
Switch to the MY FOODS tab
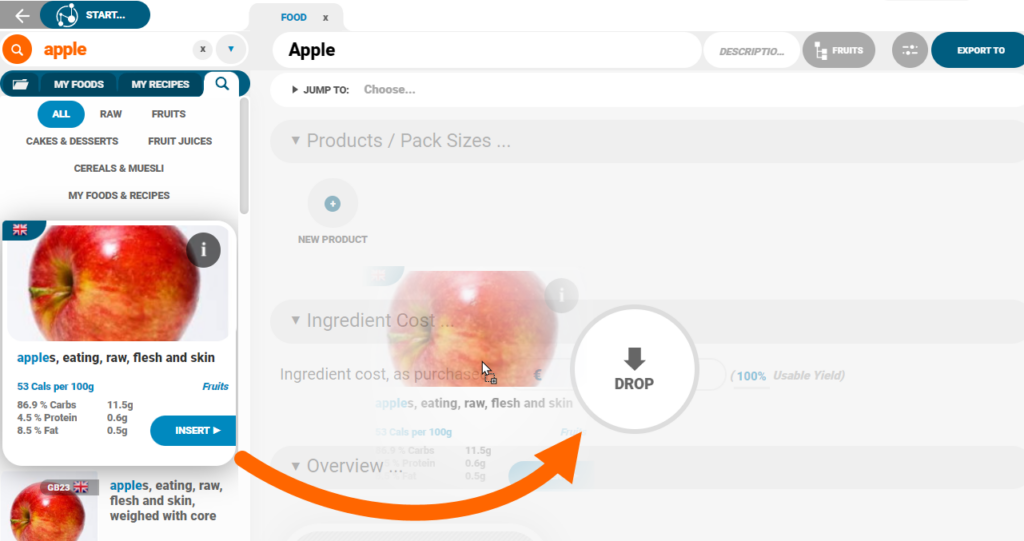coord(78,84)
